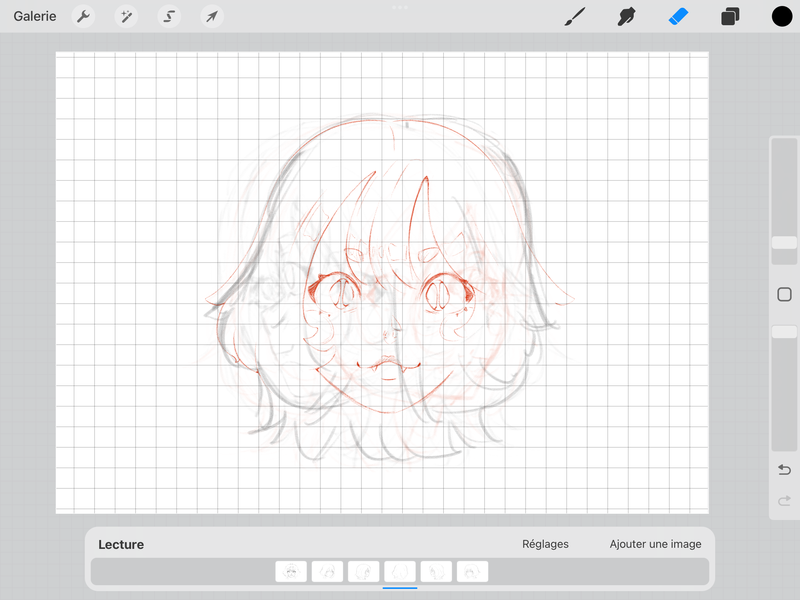Tap the square Modify button in sidebar
This screenshot has height=600, width=800.
click(x=784, y=294)
